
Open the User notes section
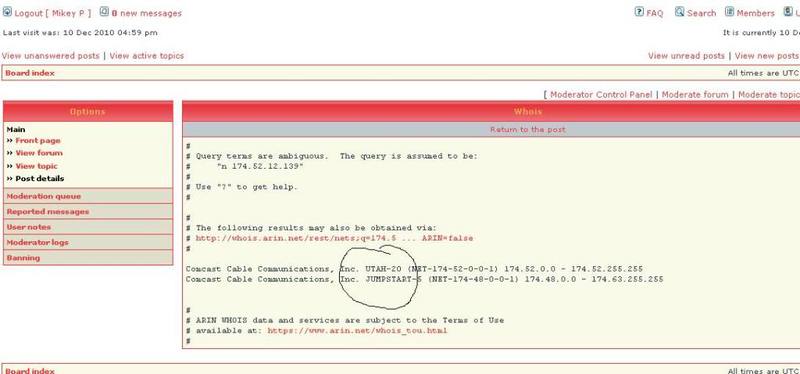pos(88,227)
